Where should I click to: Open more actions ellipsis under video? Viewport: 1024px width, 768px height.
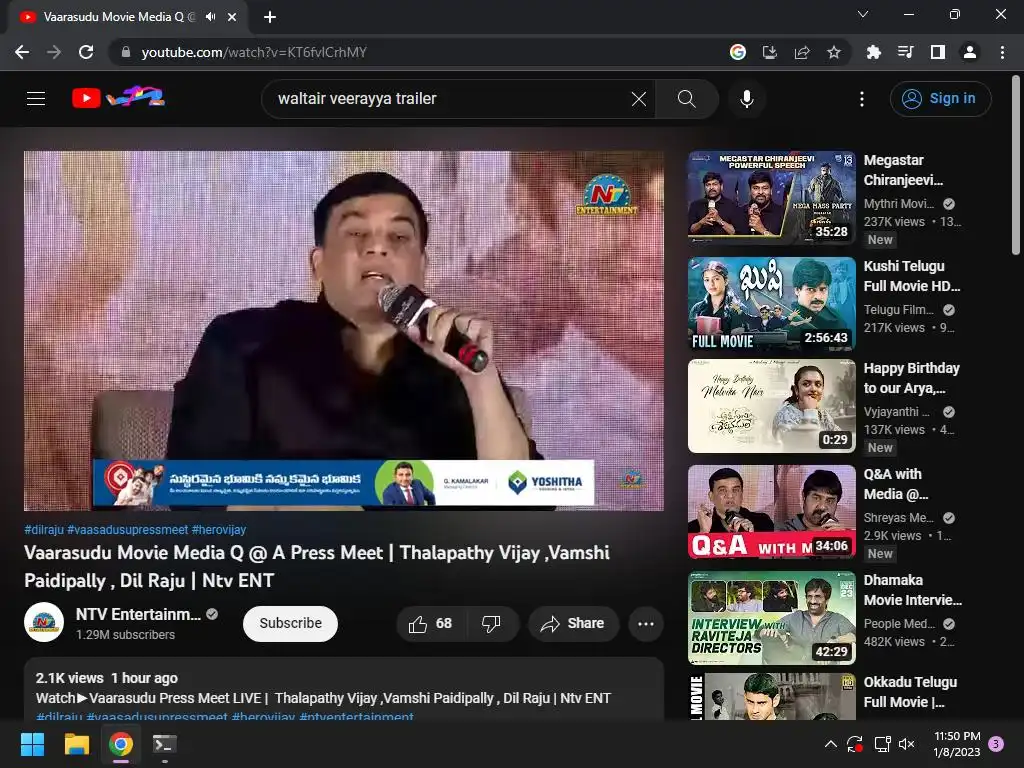(x=646, y=624)
